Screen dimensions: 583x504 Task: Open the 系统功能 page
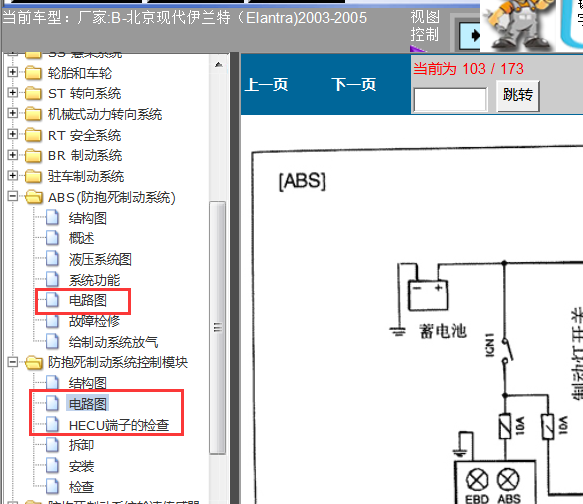click(x=94, y=280)
